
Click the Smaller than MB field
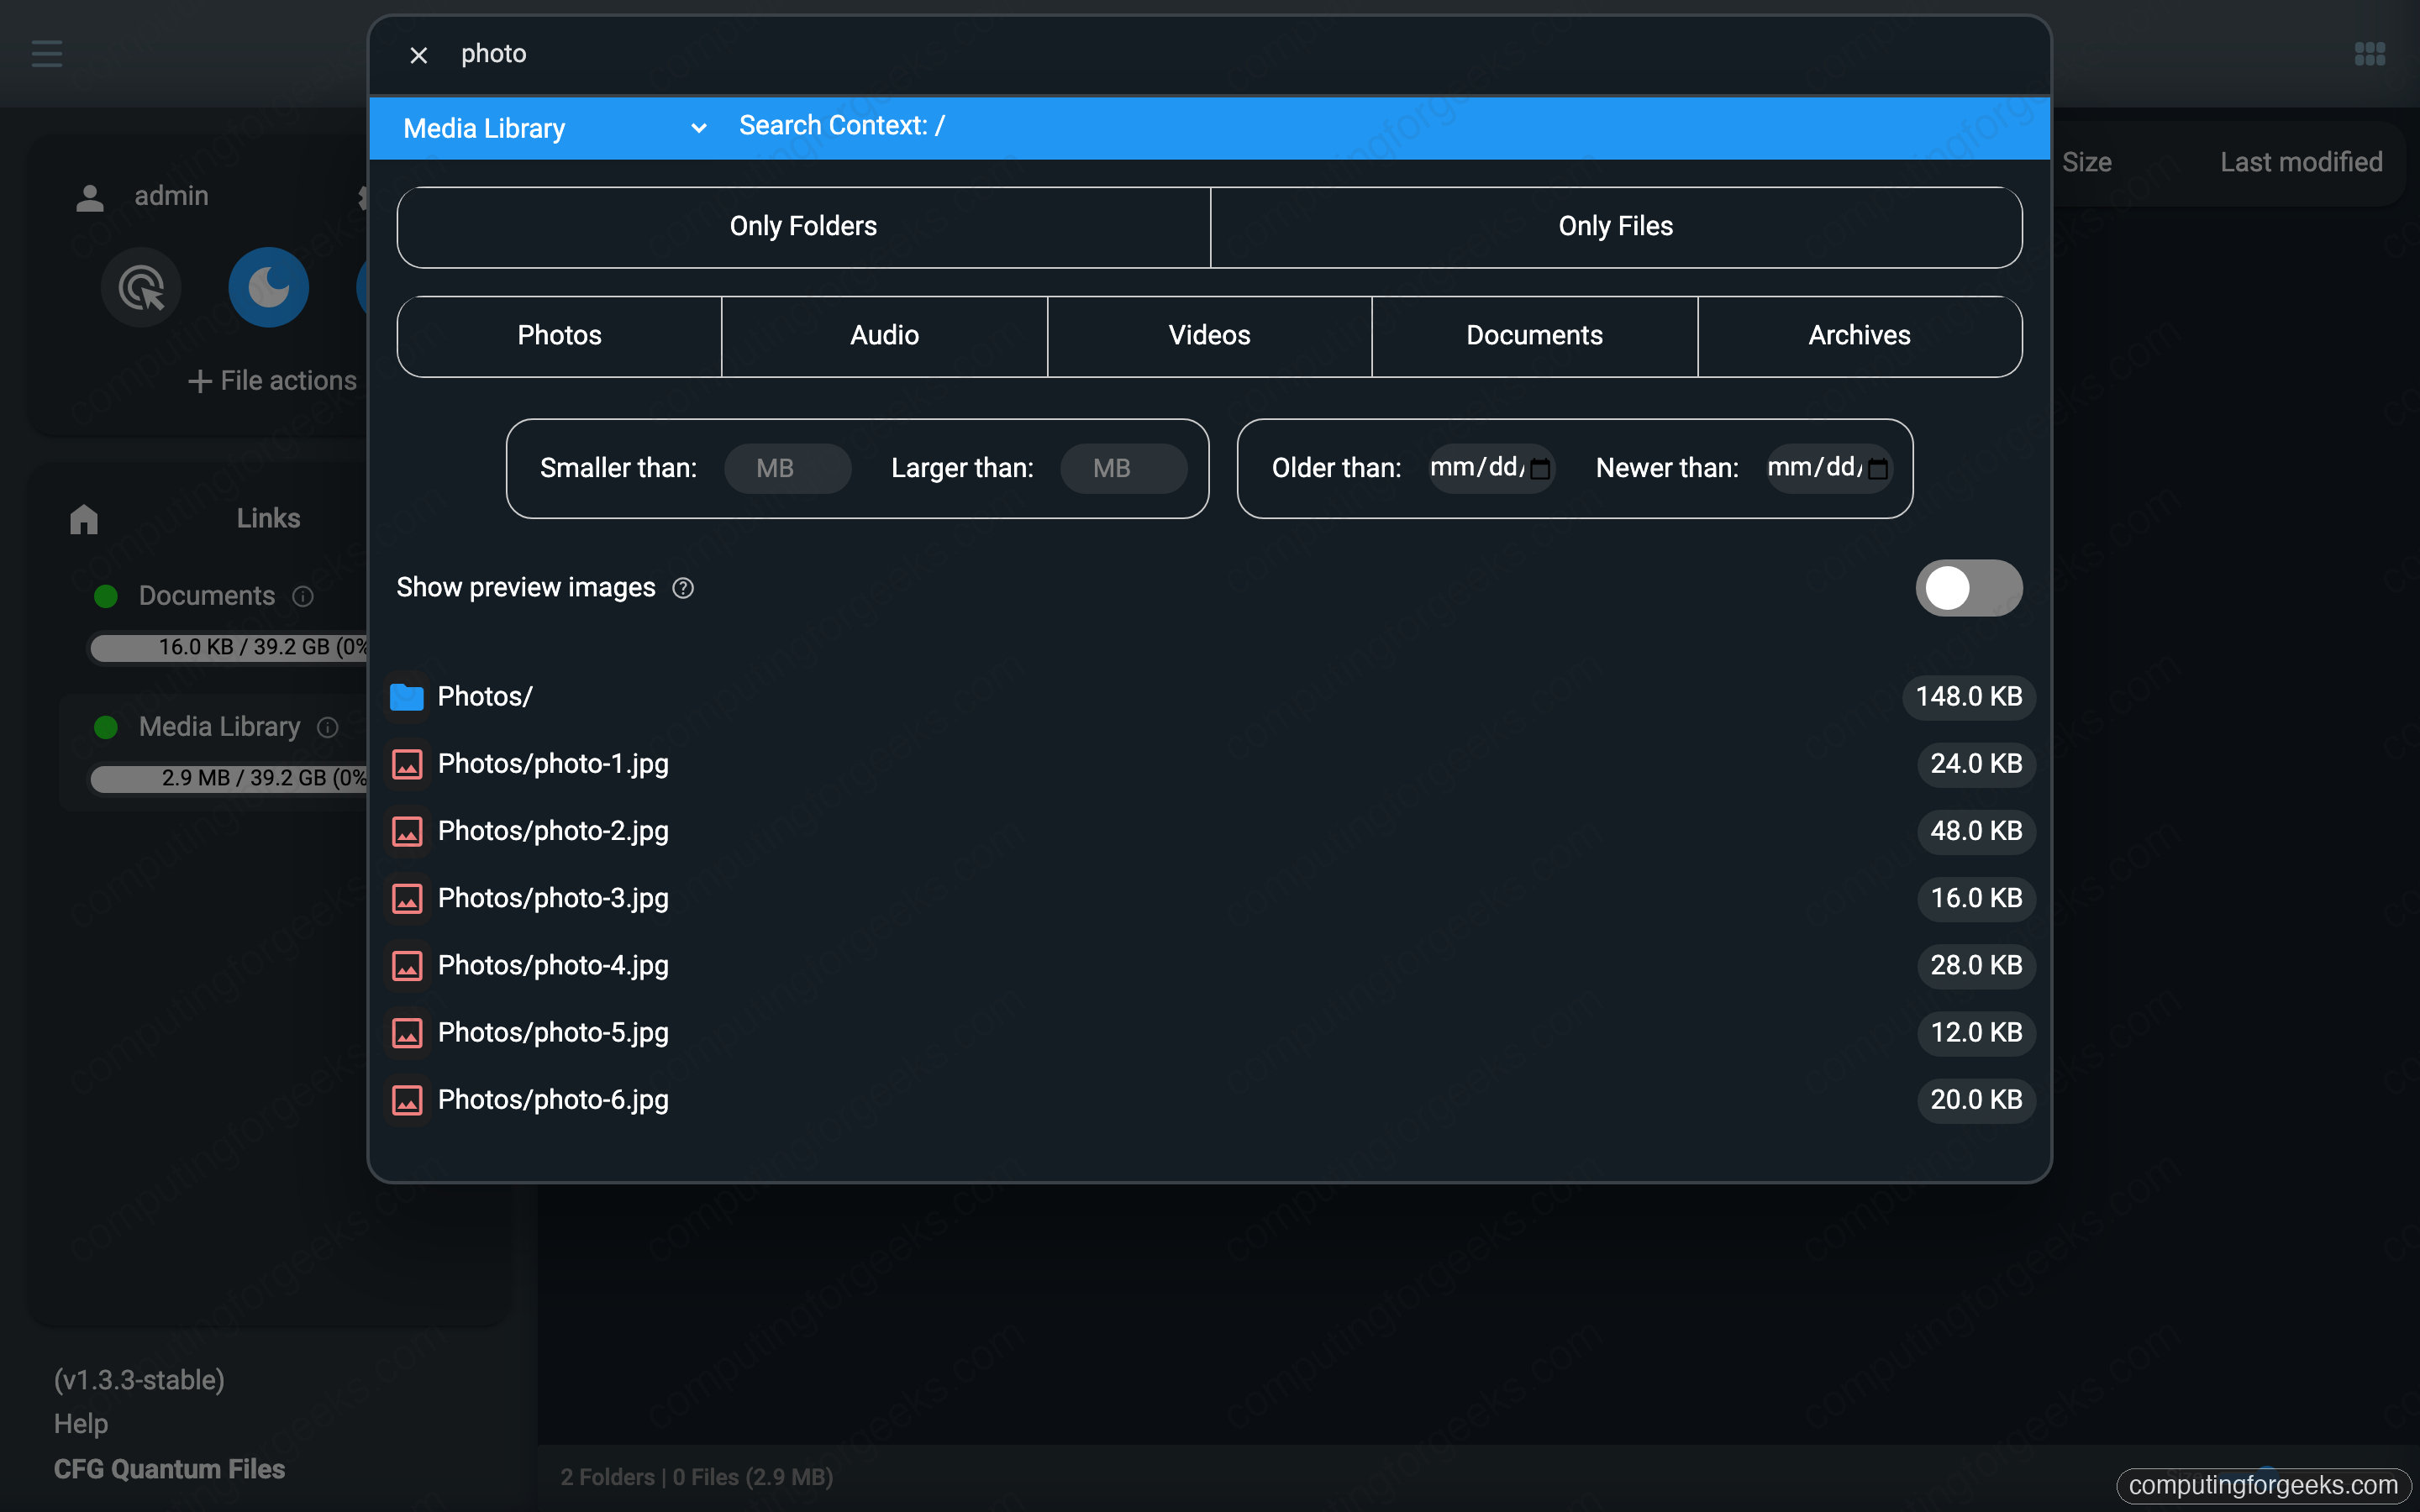(x=787, y=469)
